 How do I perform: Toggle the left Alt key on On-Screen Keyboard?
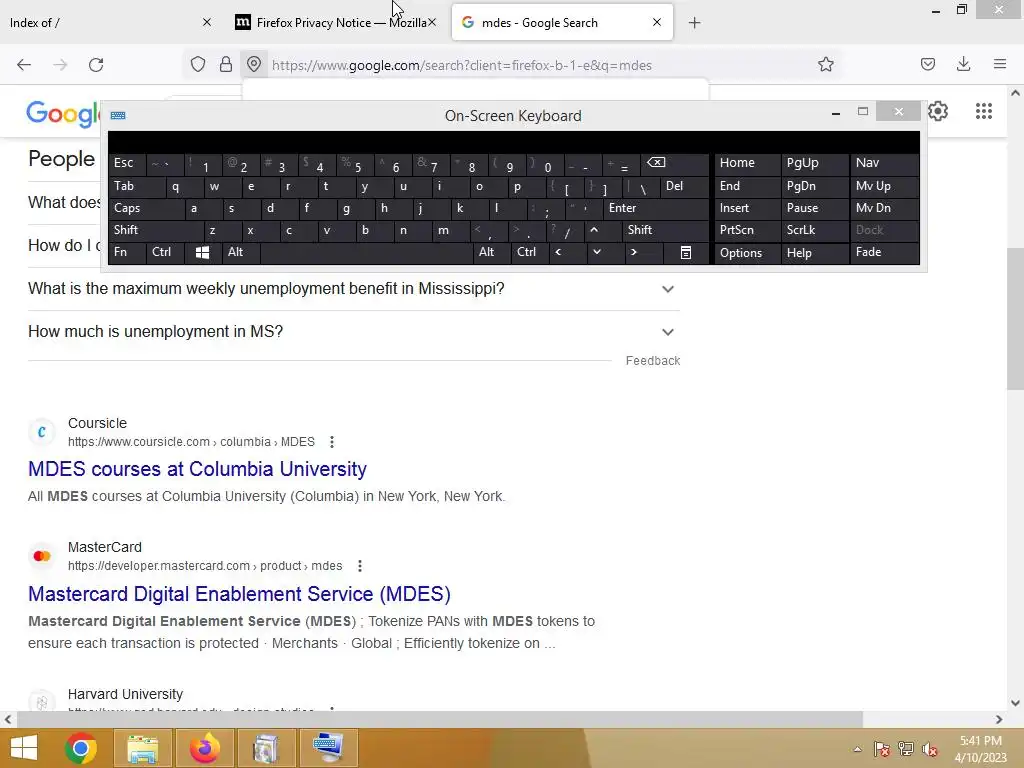click(x=240, y=252)
